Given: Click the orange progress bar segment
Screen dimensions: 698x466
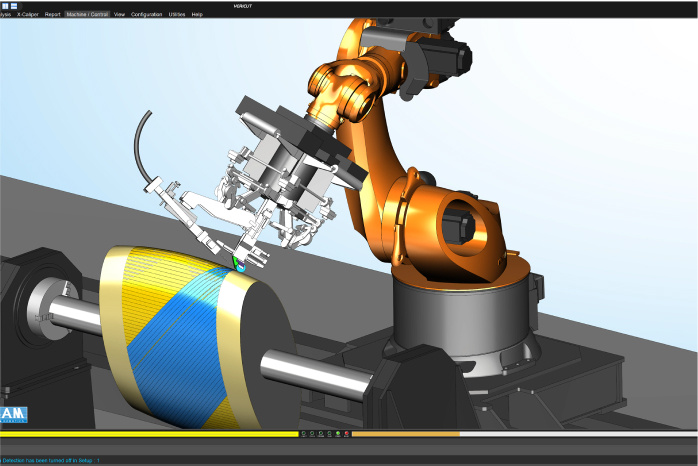Looking at the screenshot, I should point(405,434).
